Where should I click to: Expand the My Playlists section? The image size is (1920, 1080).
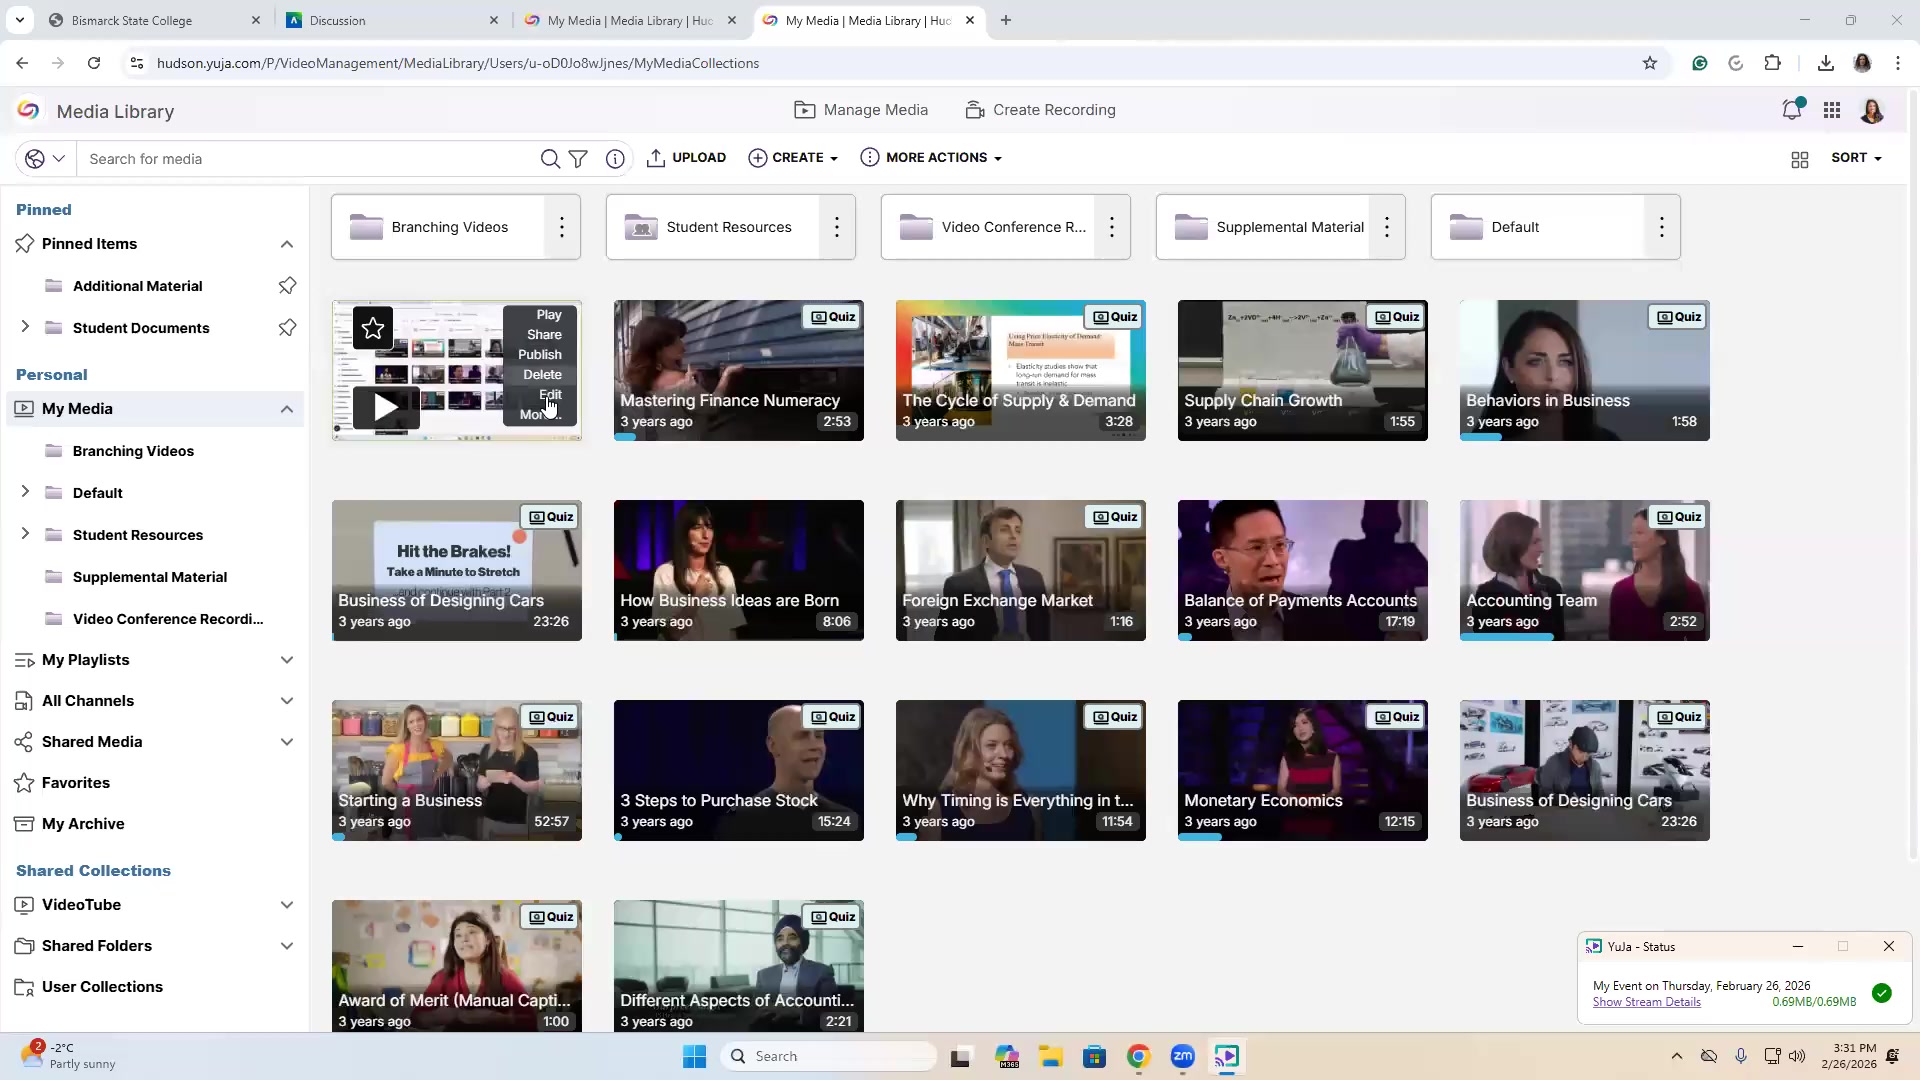pos(287,660)
